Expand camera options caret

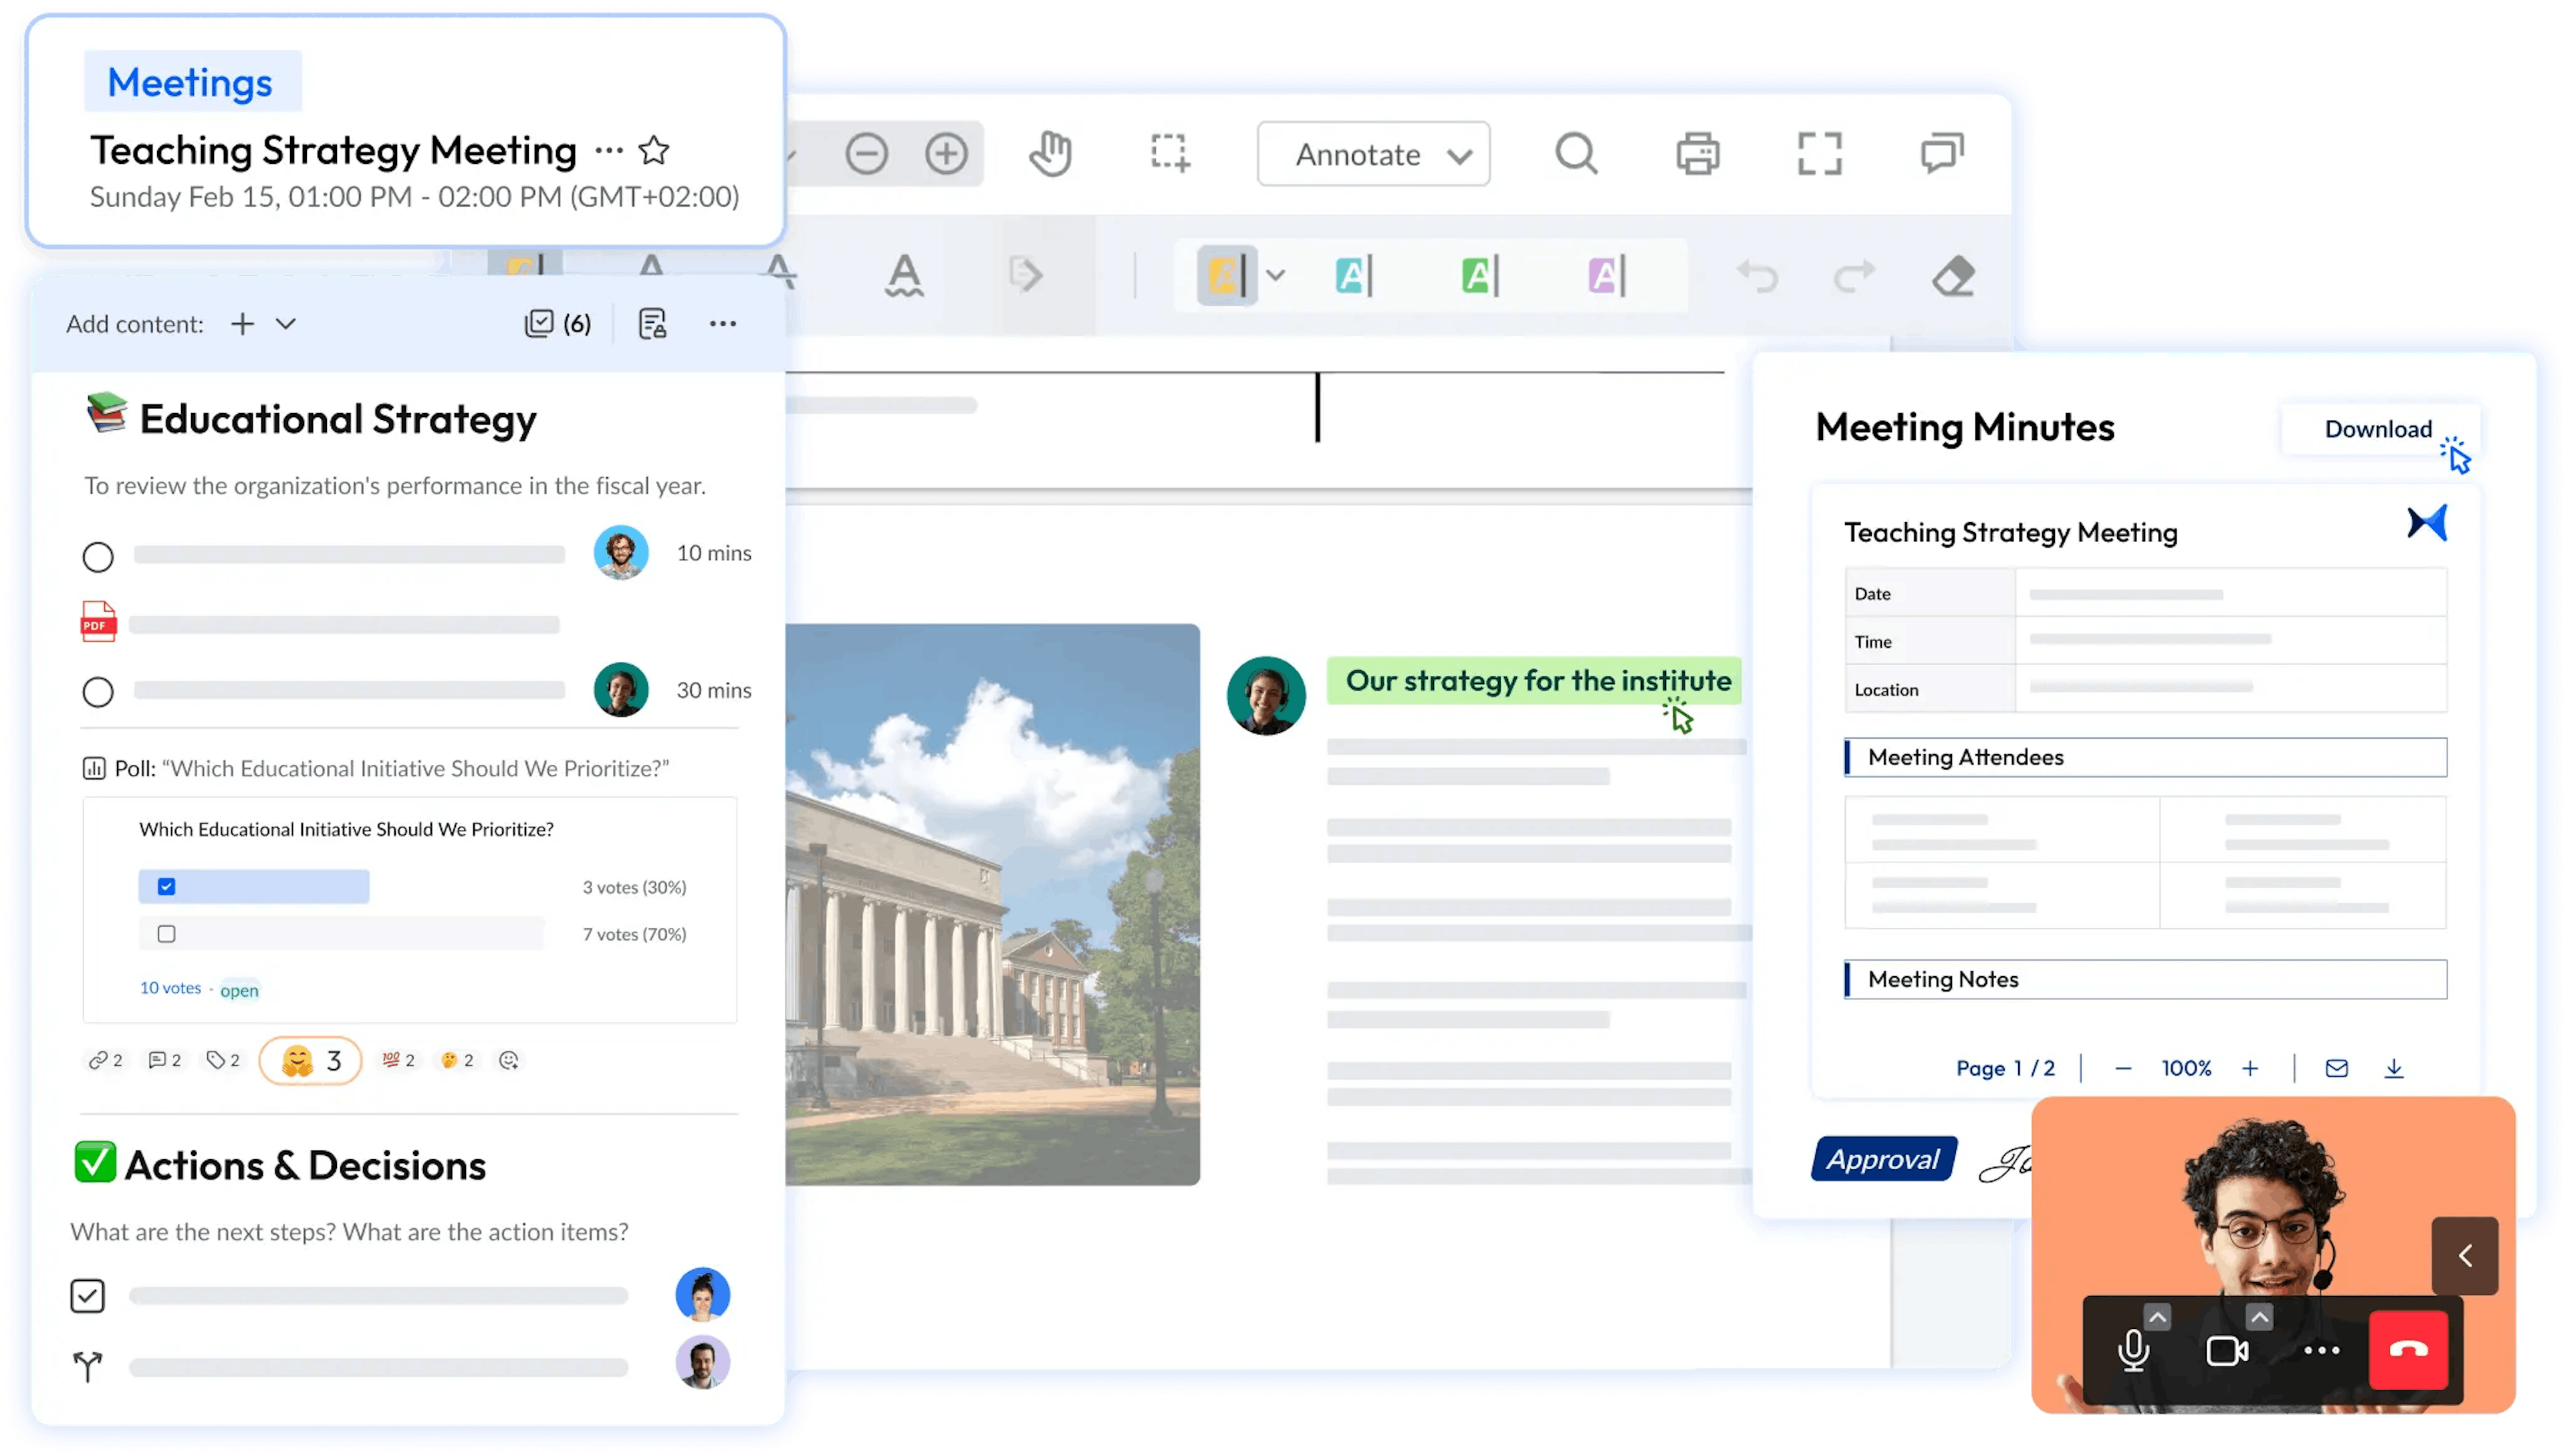click(2259, 1318)
